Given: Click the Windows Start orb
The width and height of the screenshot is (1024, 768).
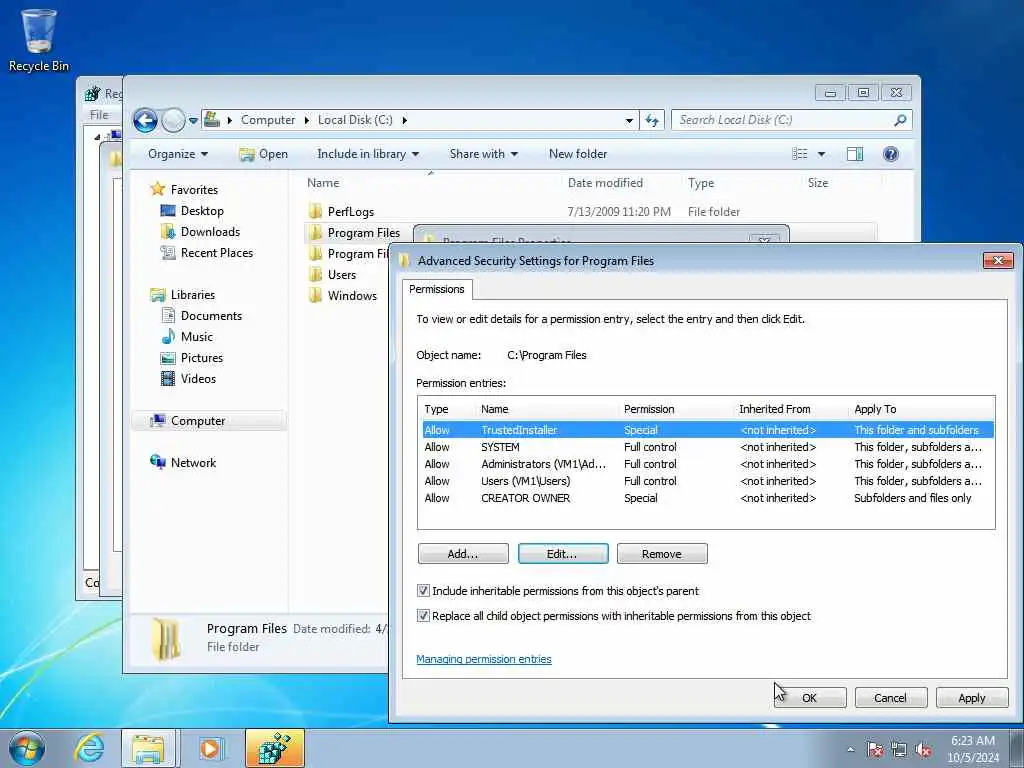Looking at the screenshot, I should coord(27,748).
